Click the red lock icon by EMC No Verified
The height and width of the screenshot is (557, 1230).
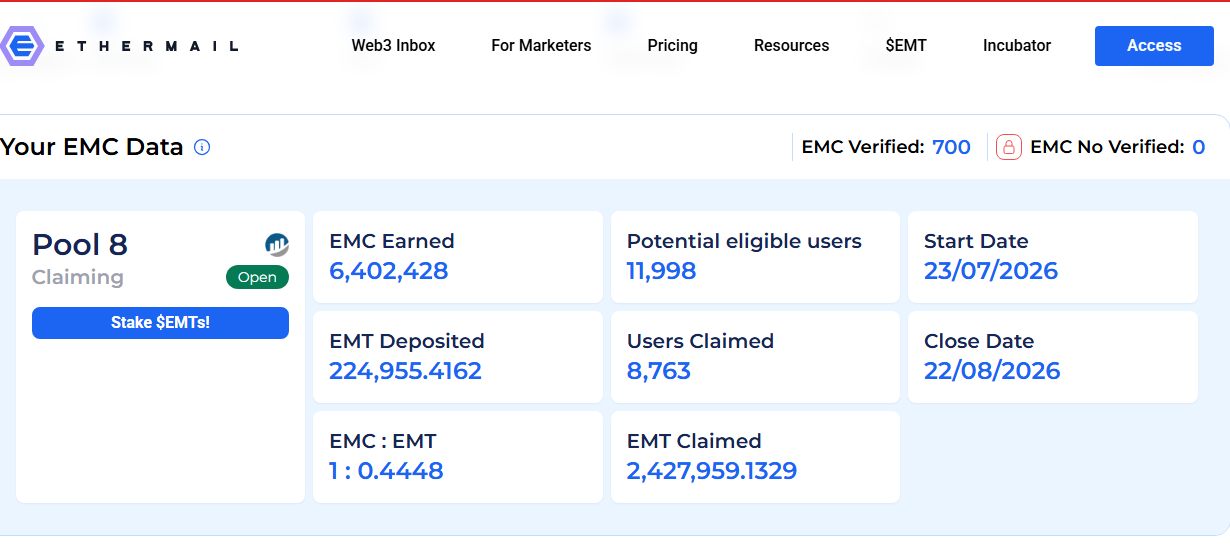[1009, 147]
